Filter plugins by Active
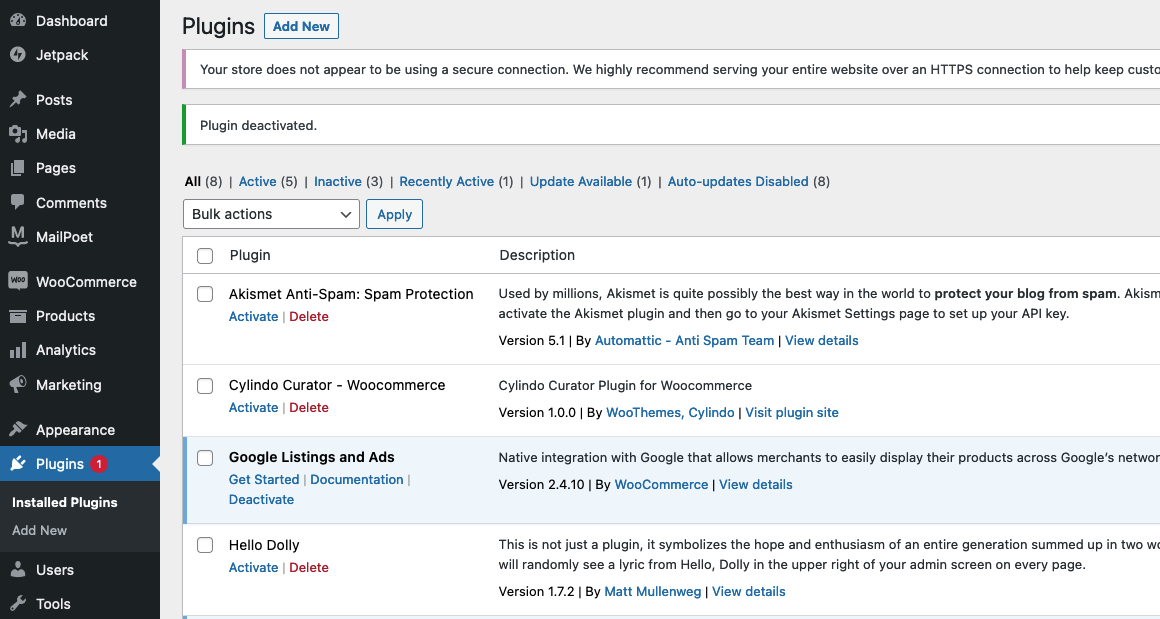Screen dimensions: 1160x619 pos(257,181)
